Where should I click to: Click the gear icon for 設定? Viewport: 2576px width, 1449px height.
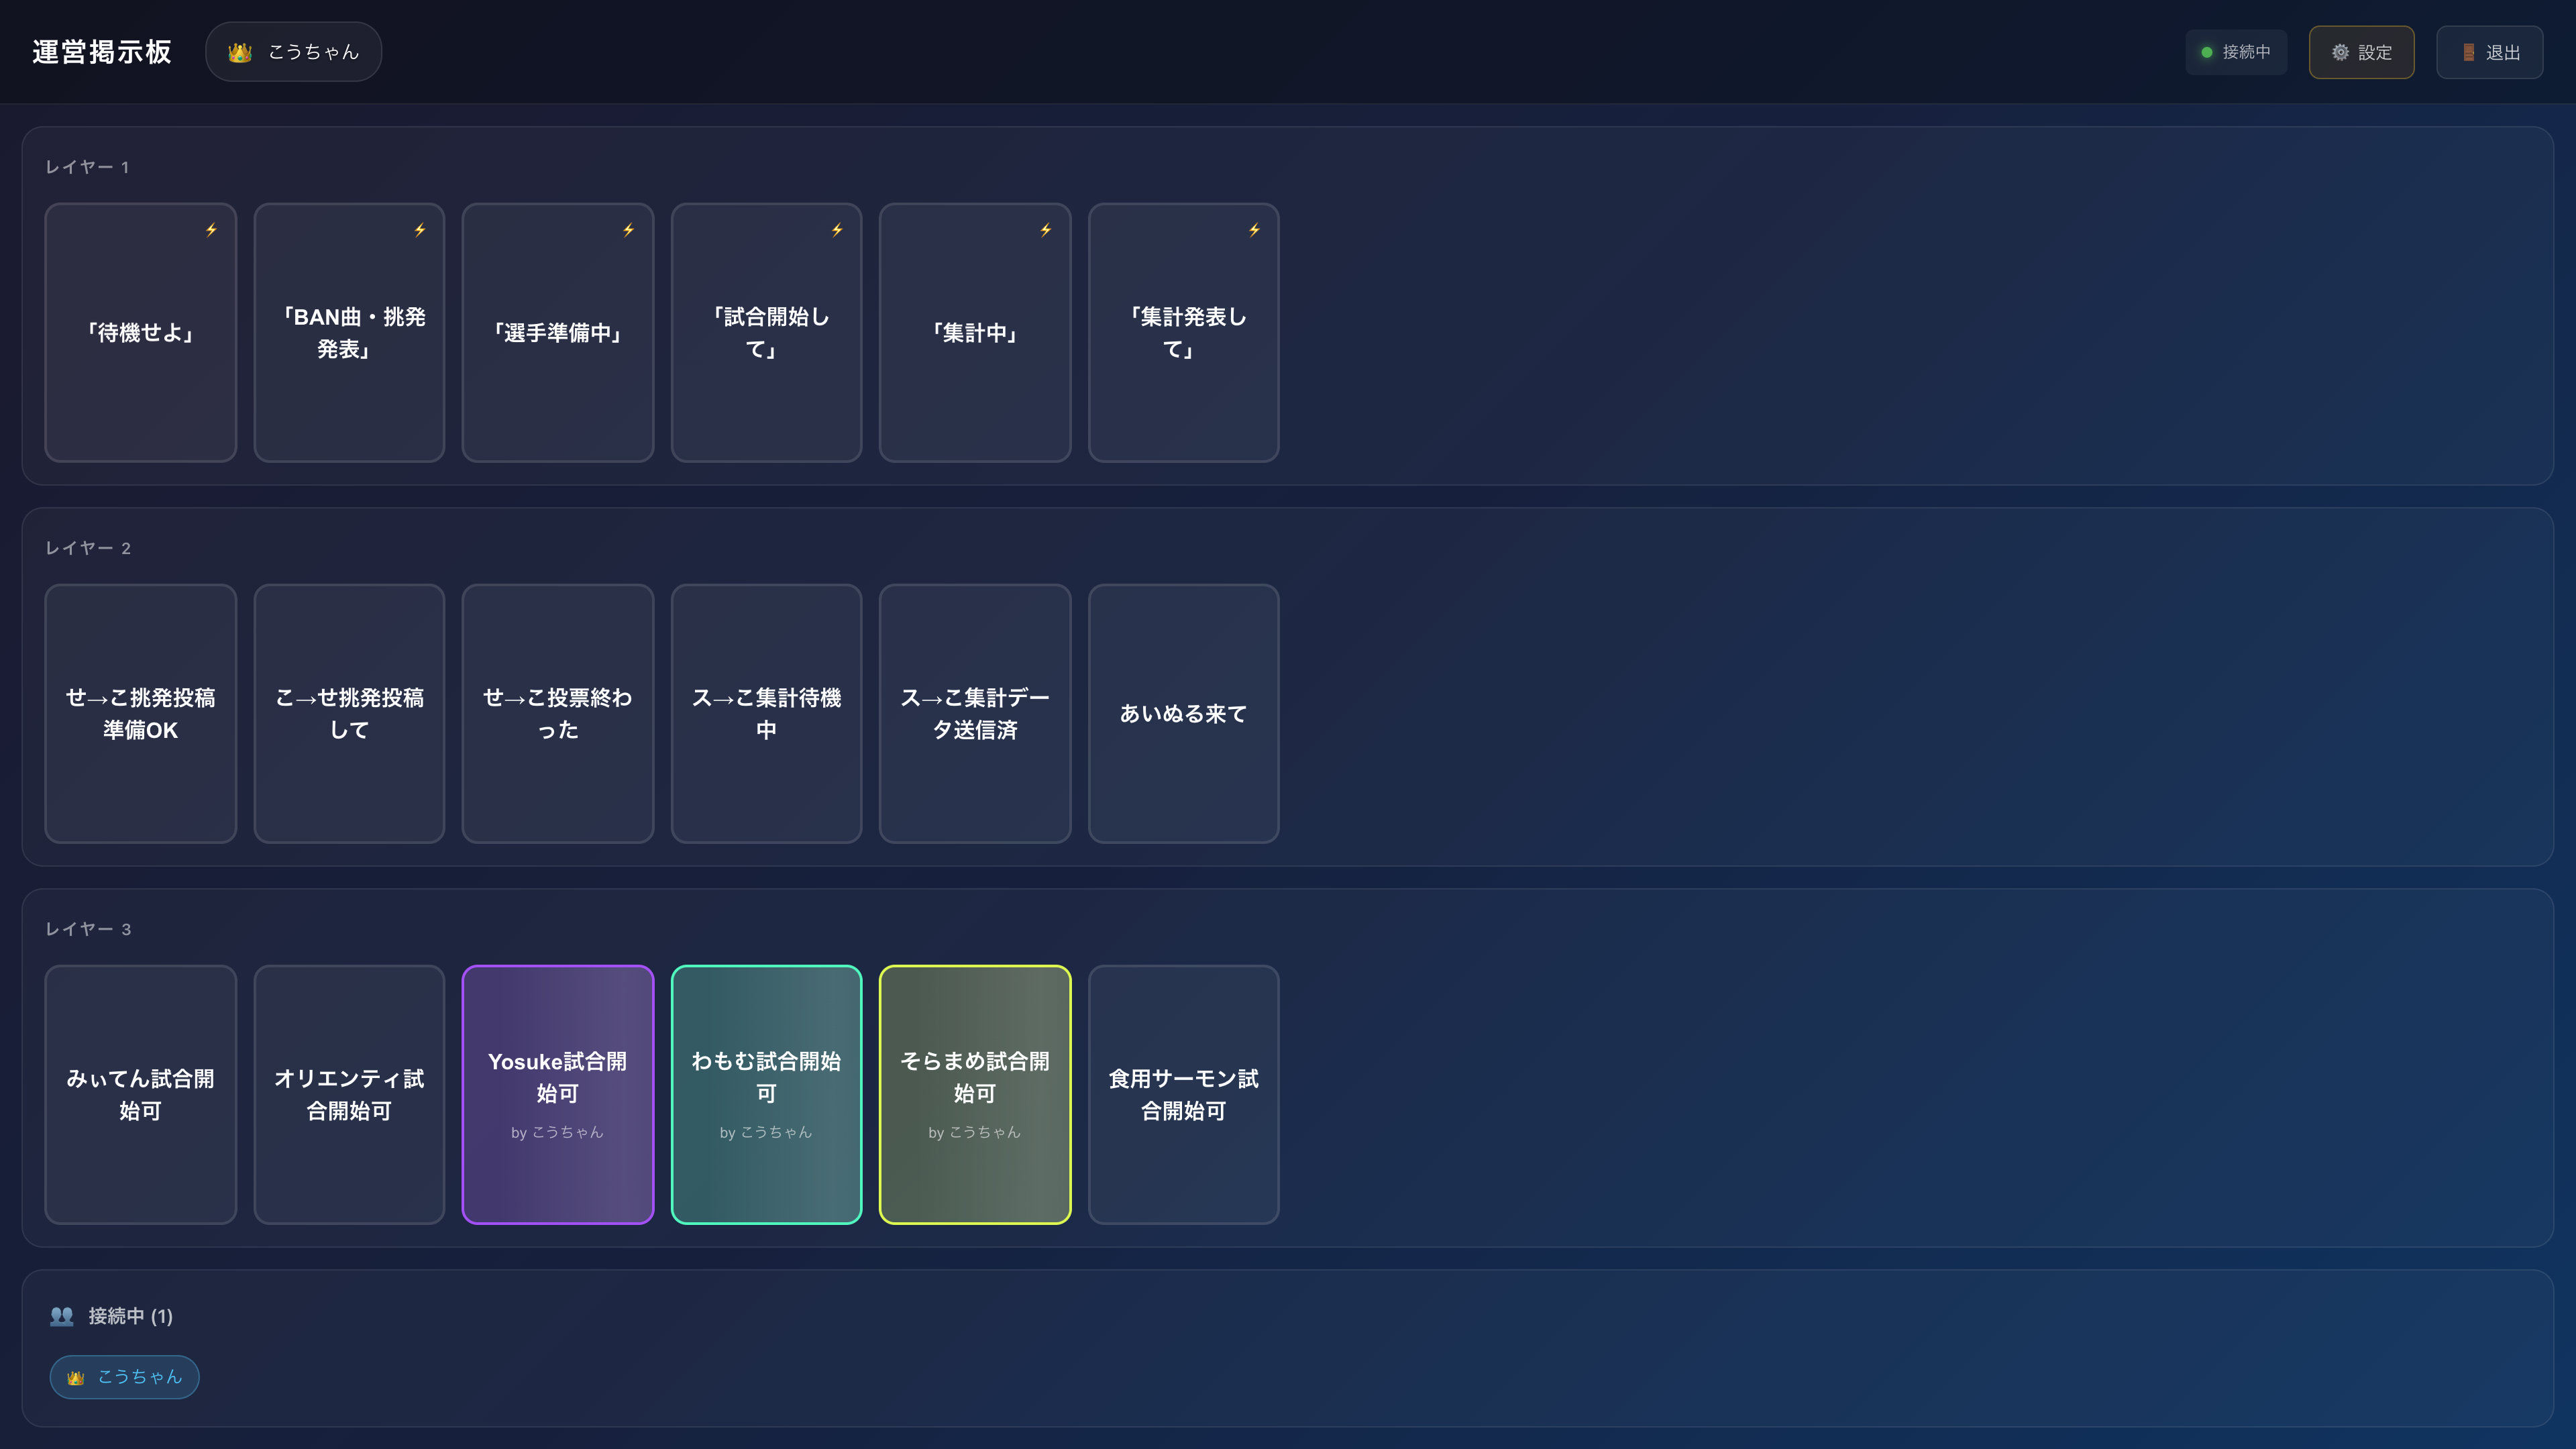pos(2340,52)
